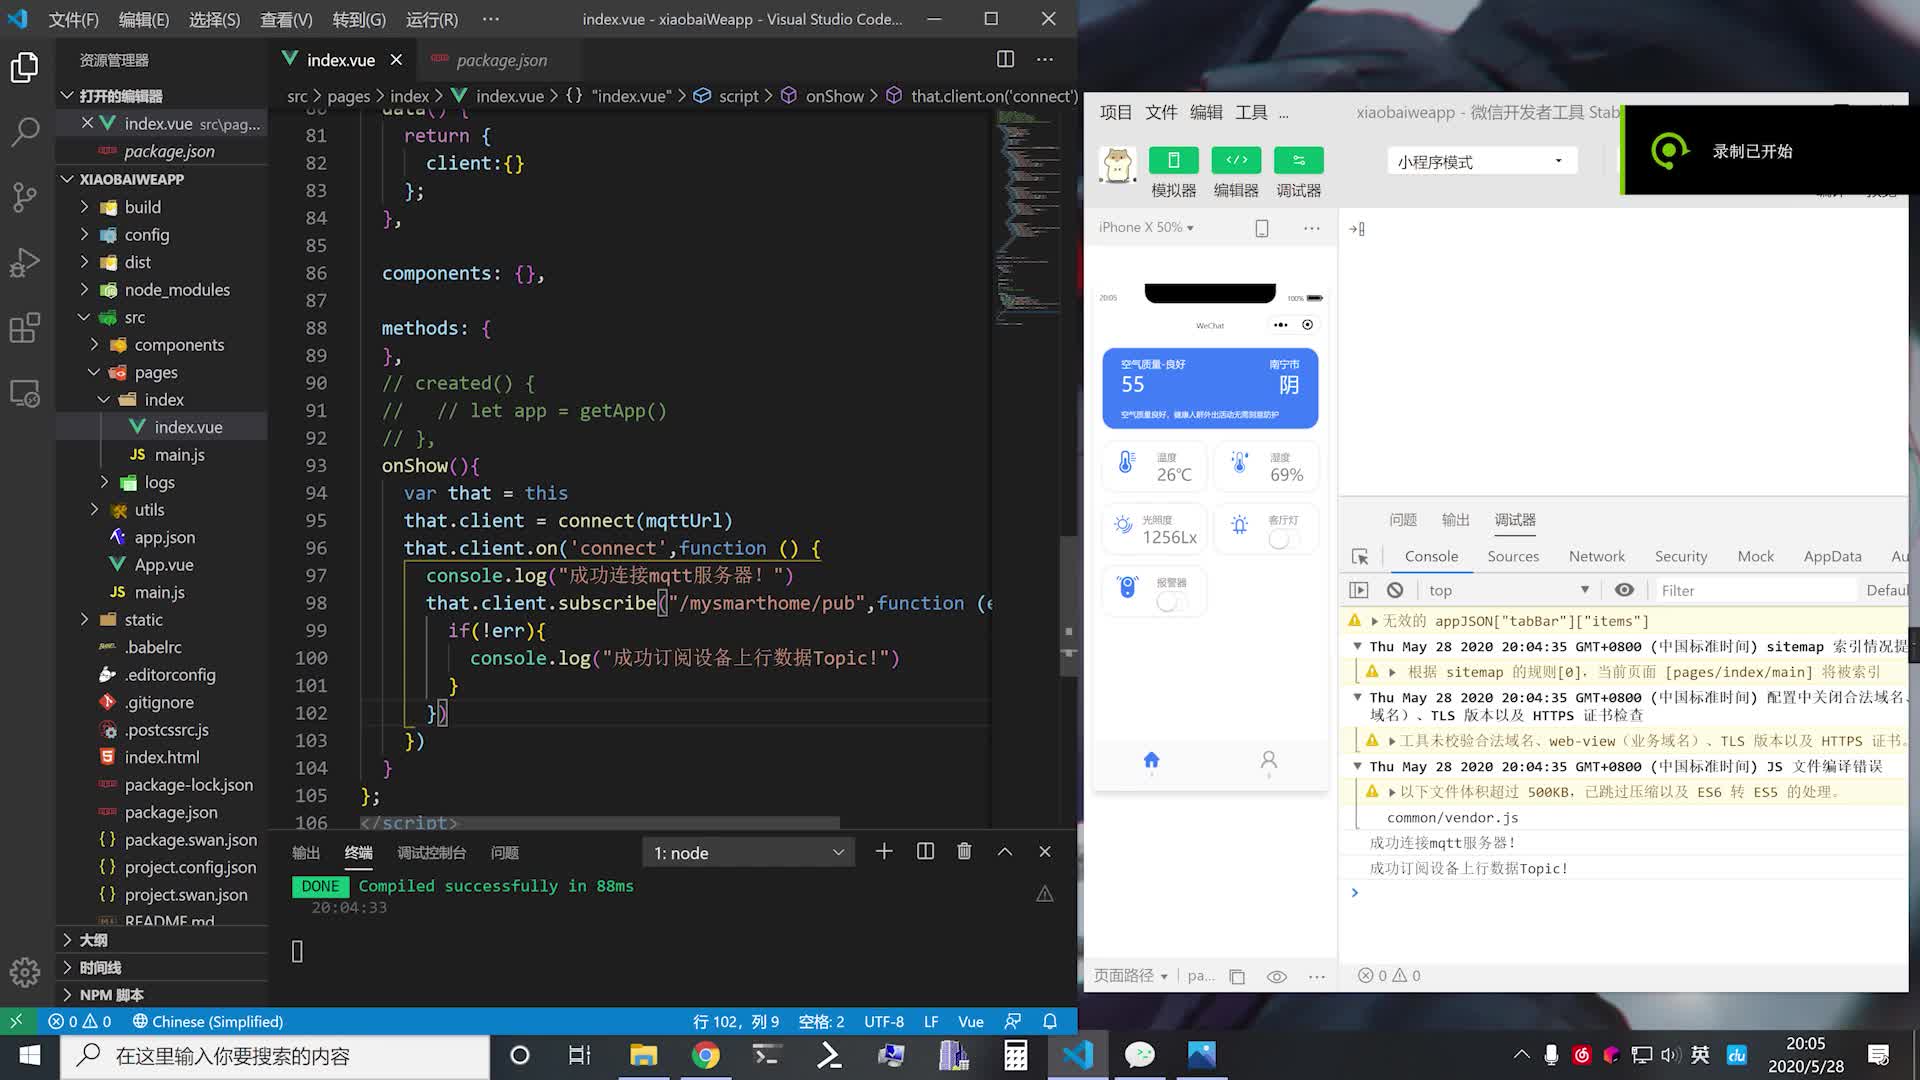The height and width of the screenshot is (1080, 1920).
Task: Maximize the terminal panel size
Action: point(1005,852)
